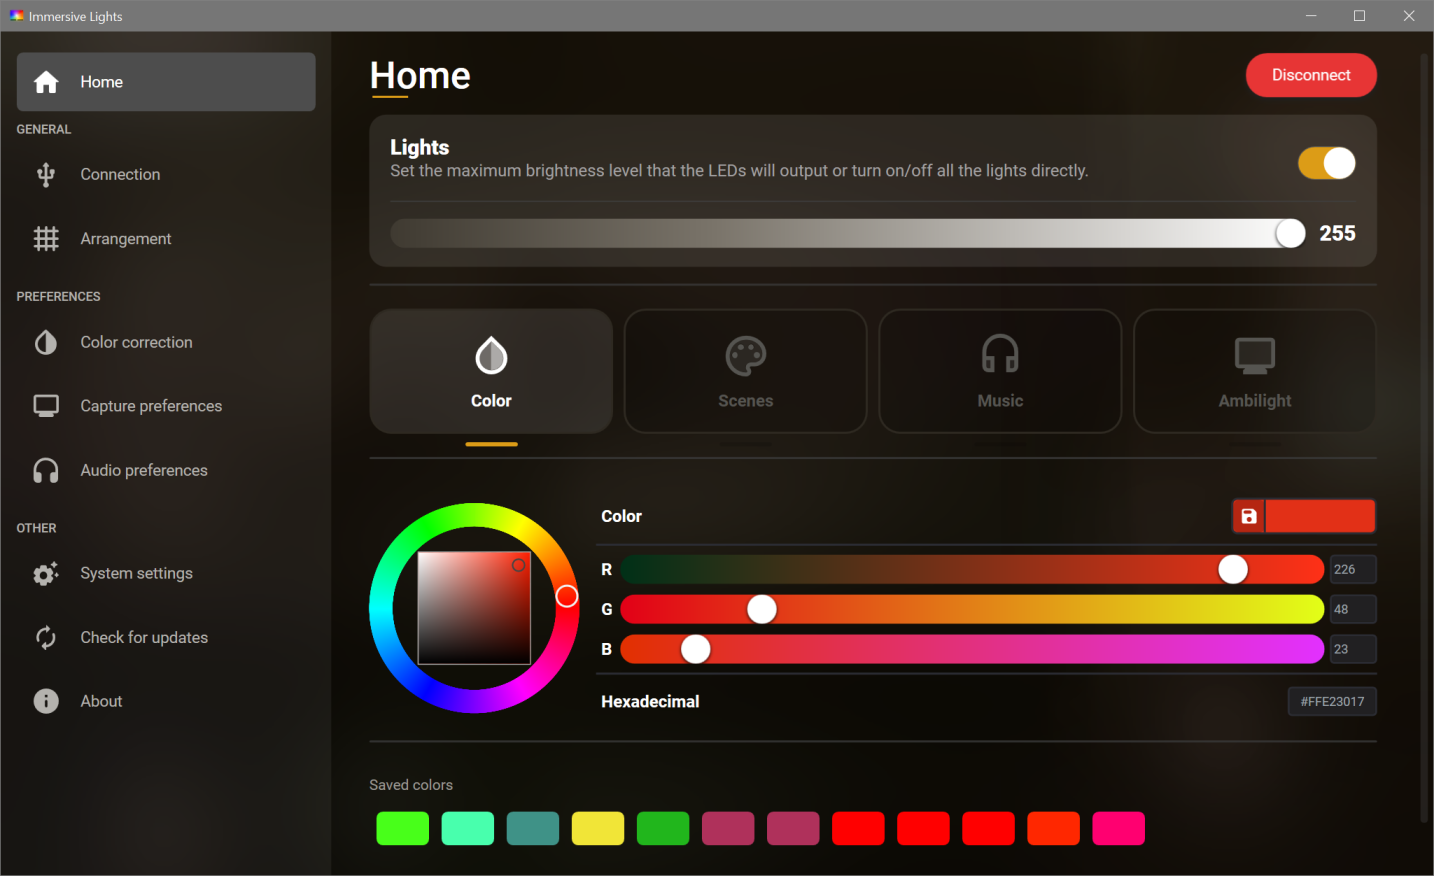Open Connection via the USB icon
Screen dimensions: 1434x876
click(x=46, y=175)
